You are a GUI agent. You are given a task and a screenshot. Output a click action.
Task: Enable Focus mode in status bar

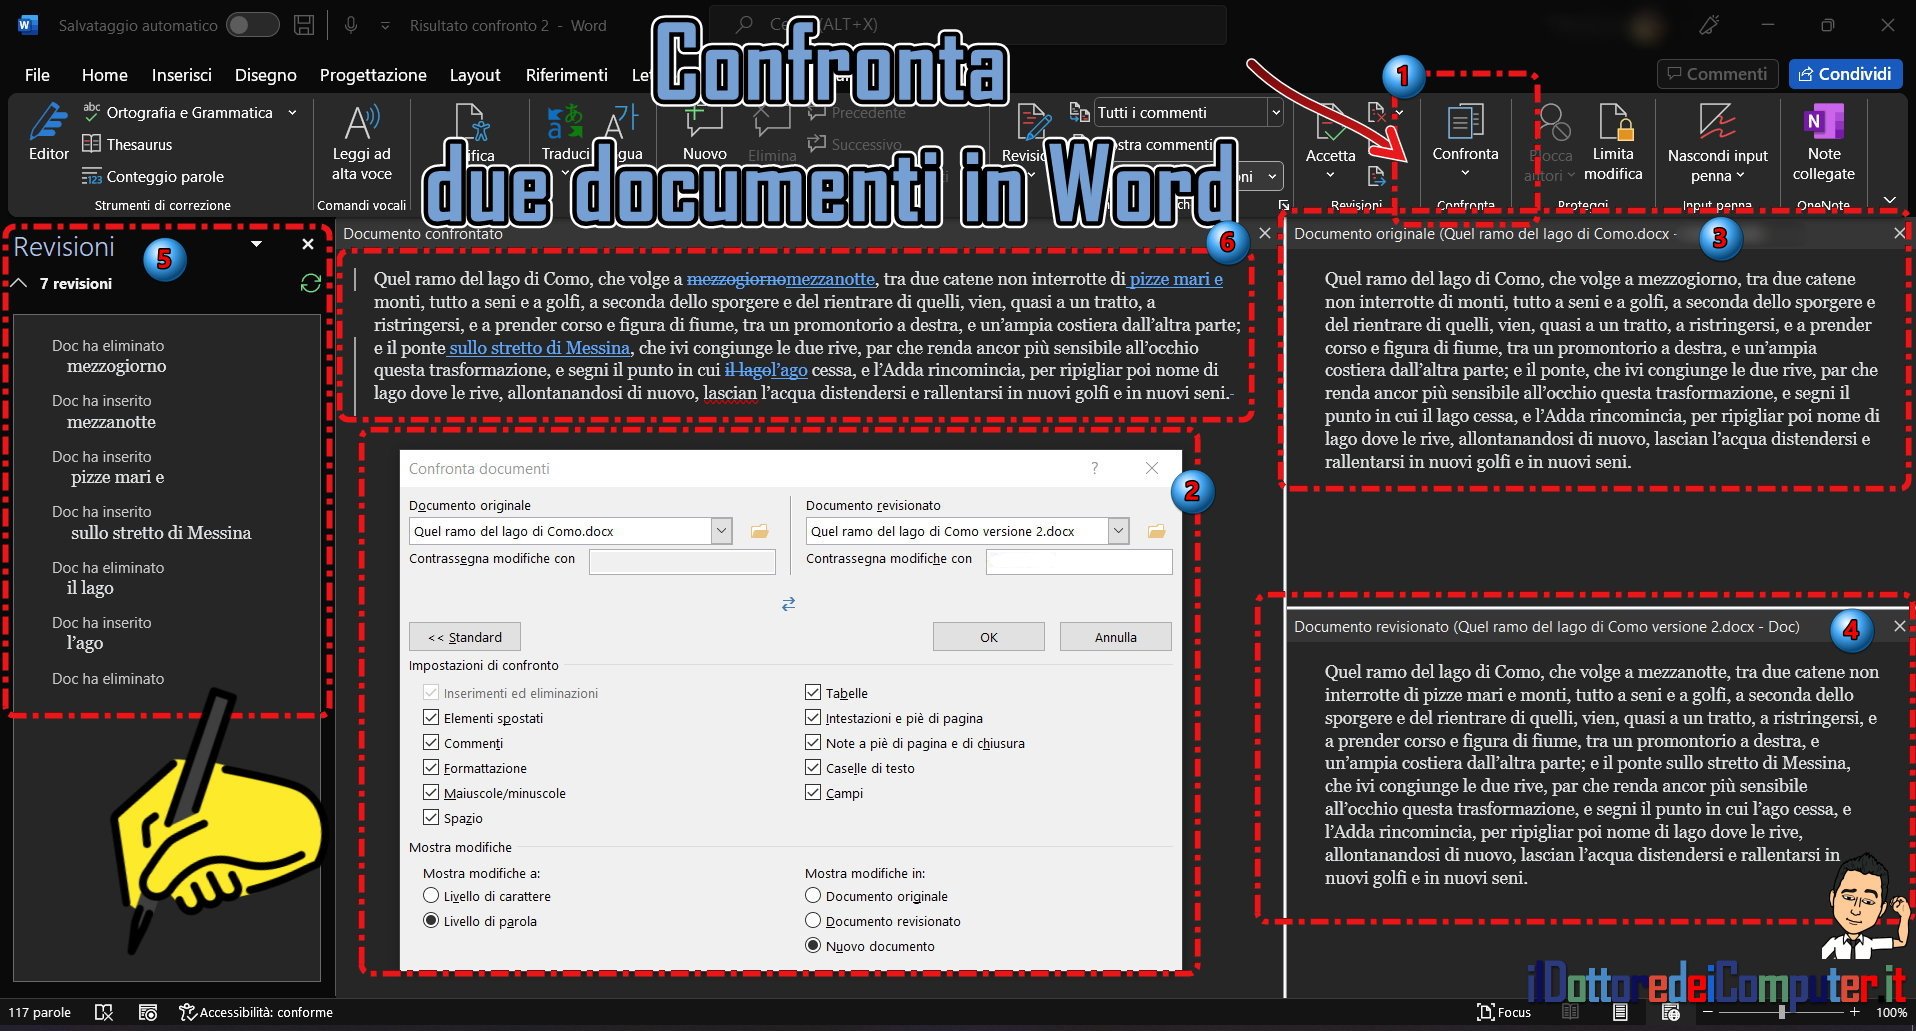coord(1504,1012)
